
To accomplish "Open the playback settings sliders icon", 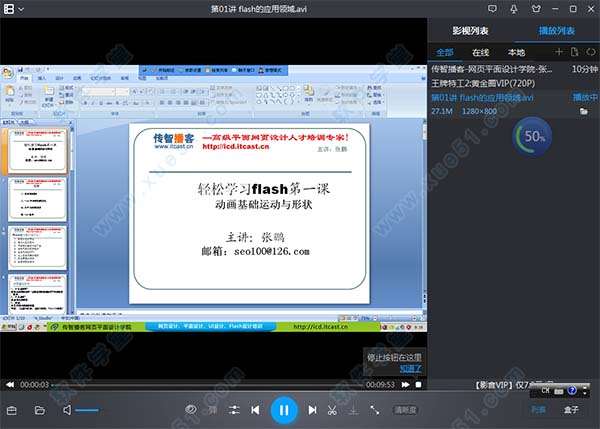I will (234, 410).
